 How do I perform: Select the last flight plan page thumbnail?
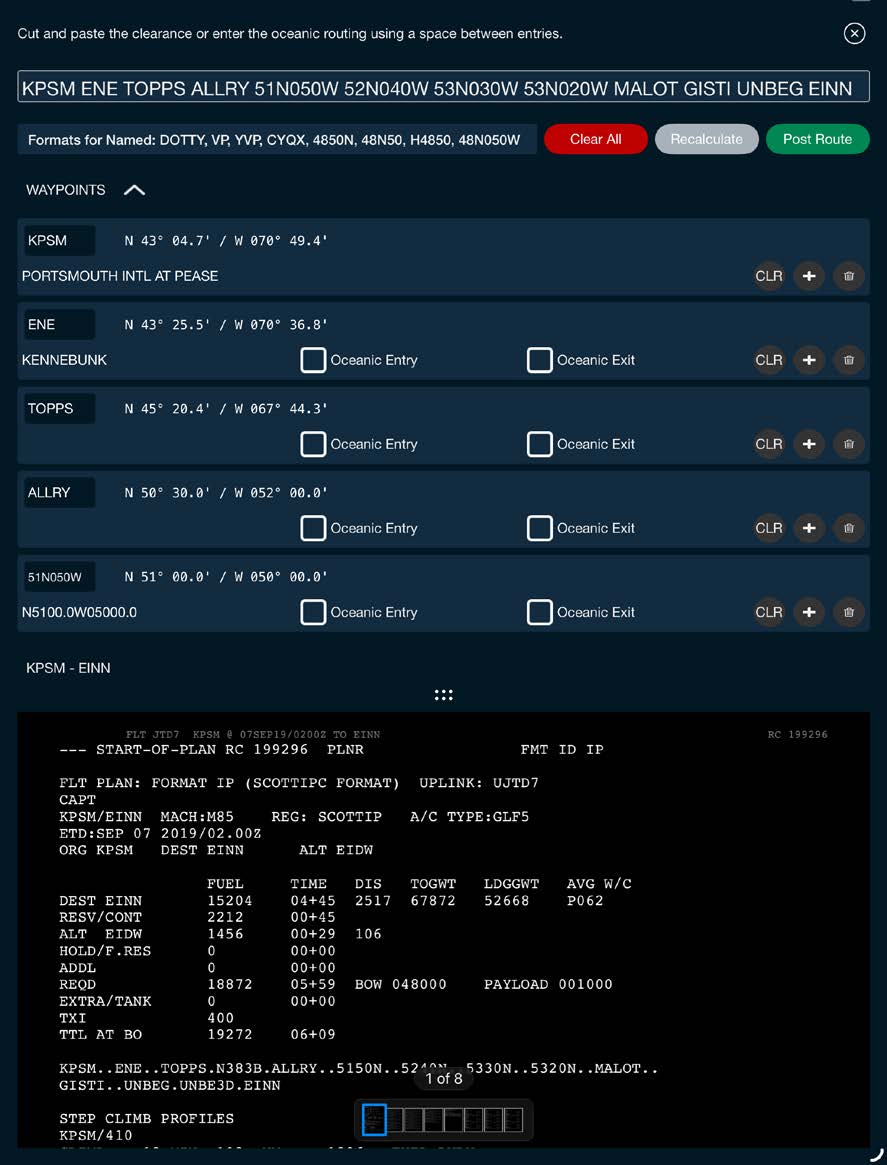coord(513,1120)
